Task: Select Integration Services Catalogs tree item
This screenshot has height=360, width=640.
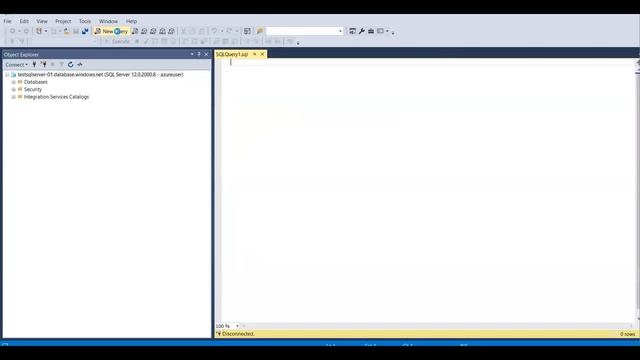Action: [x=56, y=97]
